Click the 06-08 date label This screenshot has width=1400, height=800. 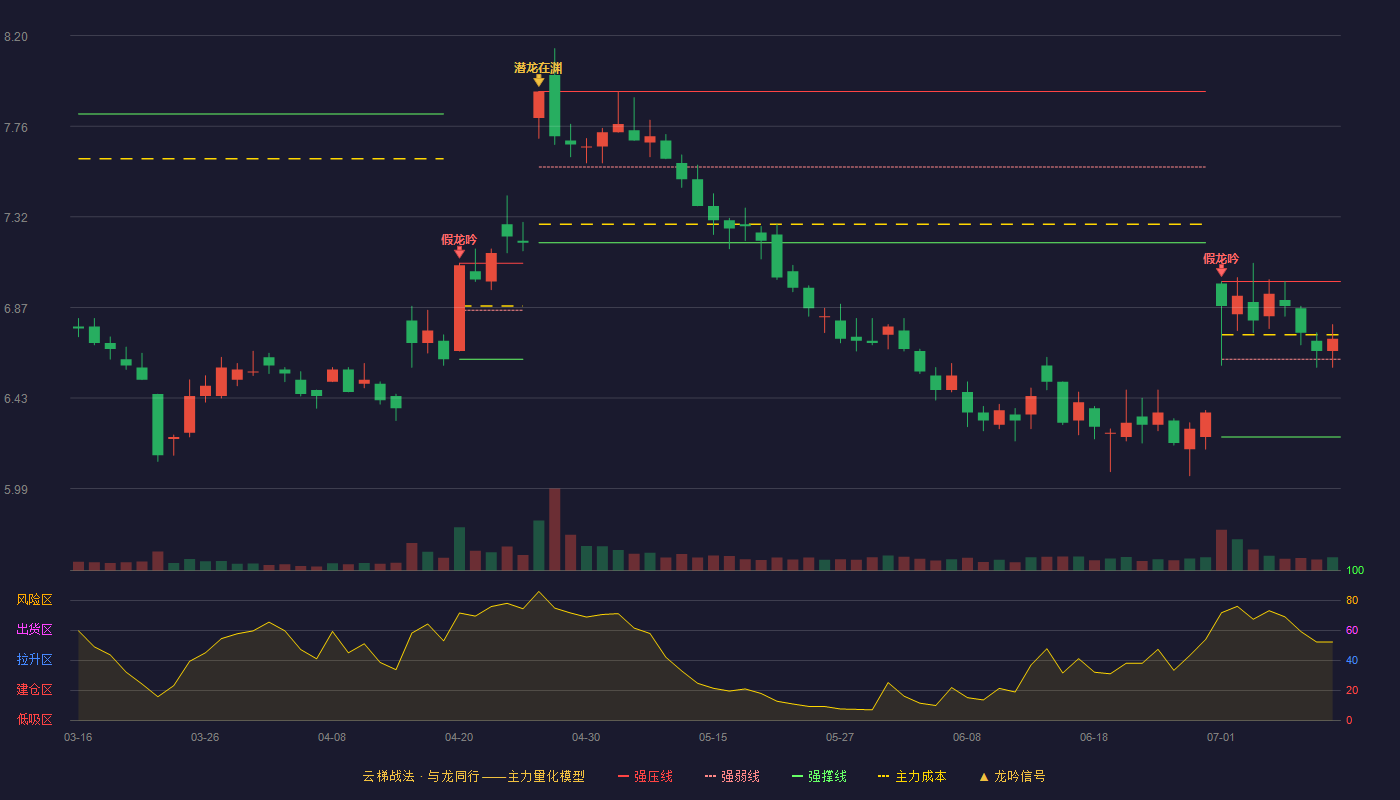pos(967,737)
